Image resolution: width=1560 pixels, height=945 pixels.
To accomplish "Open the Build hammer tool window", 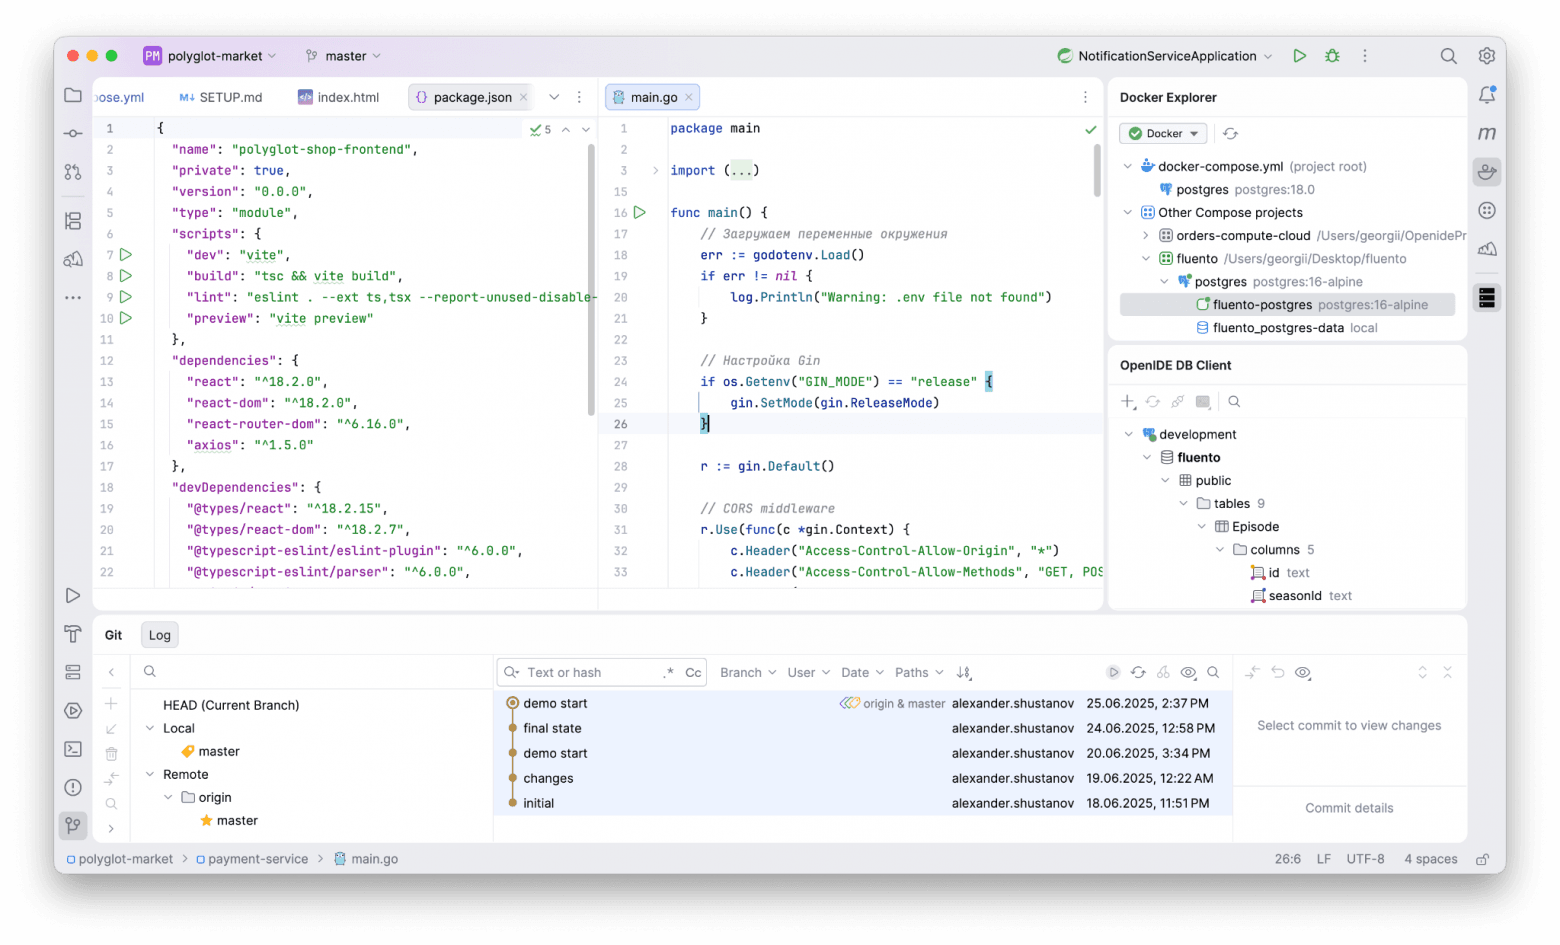I will click(73, 633).
